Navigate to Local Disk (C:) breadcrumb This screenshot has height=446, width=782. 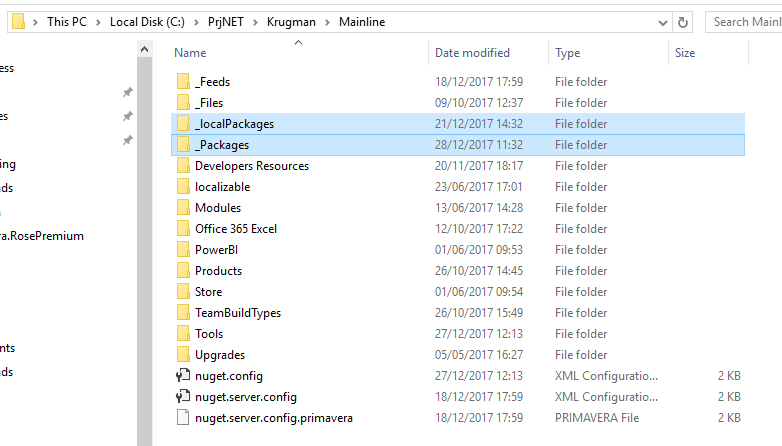coord(147,22)
